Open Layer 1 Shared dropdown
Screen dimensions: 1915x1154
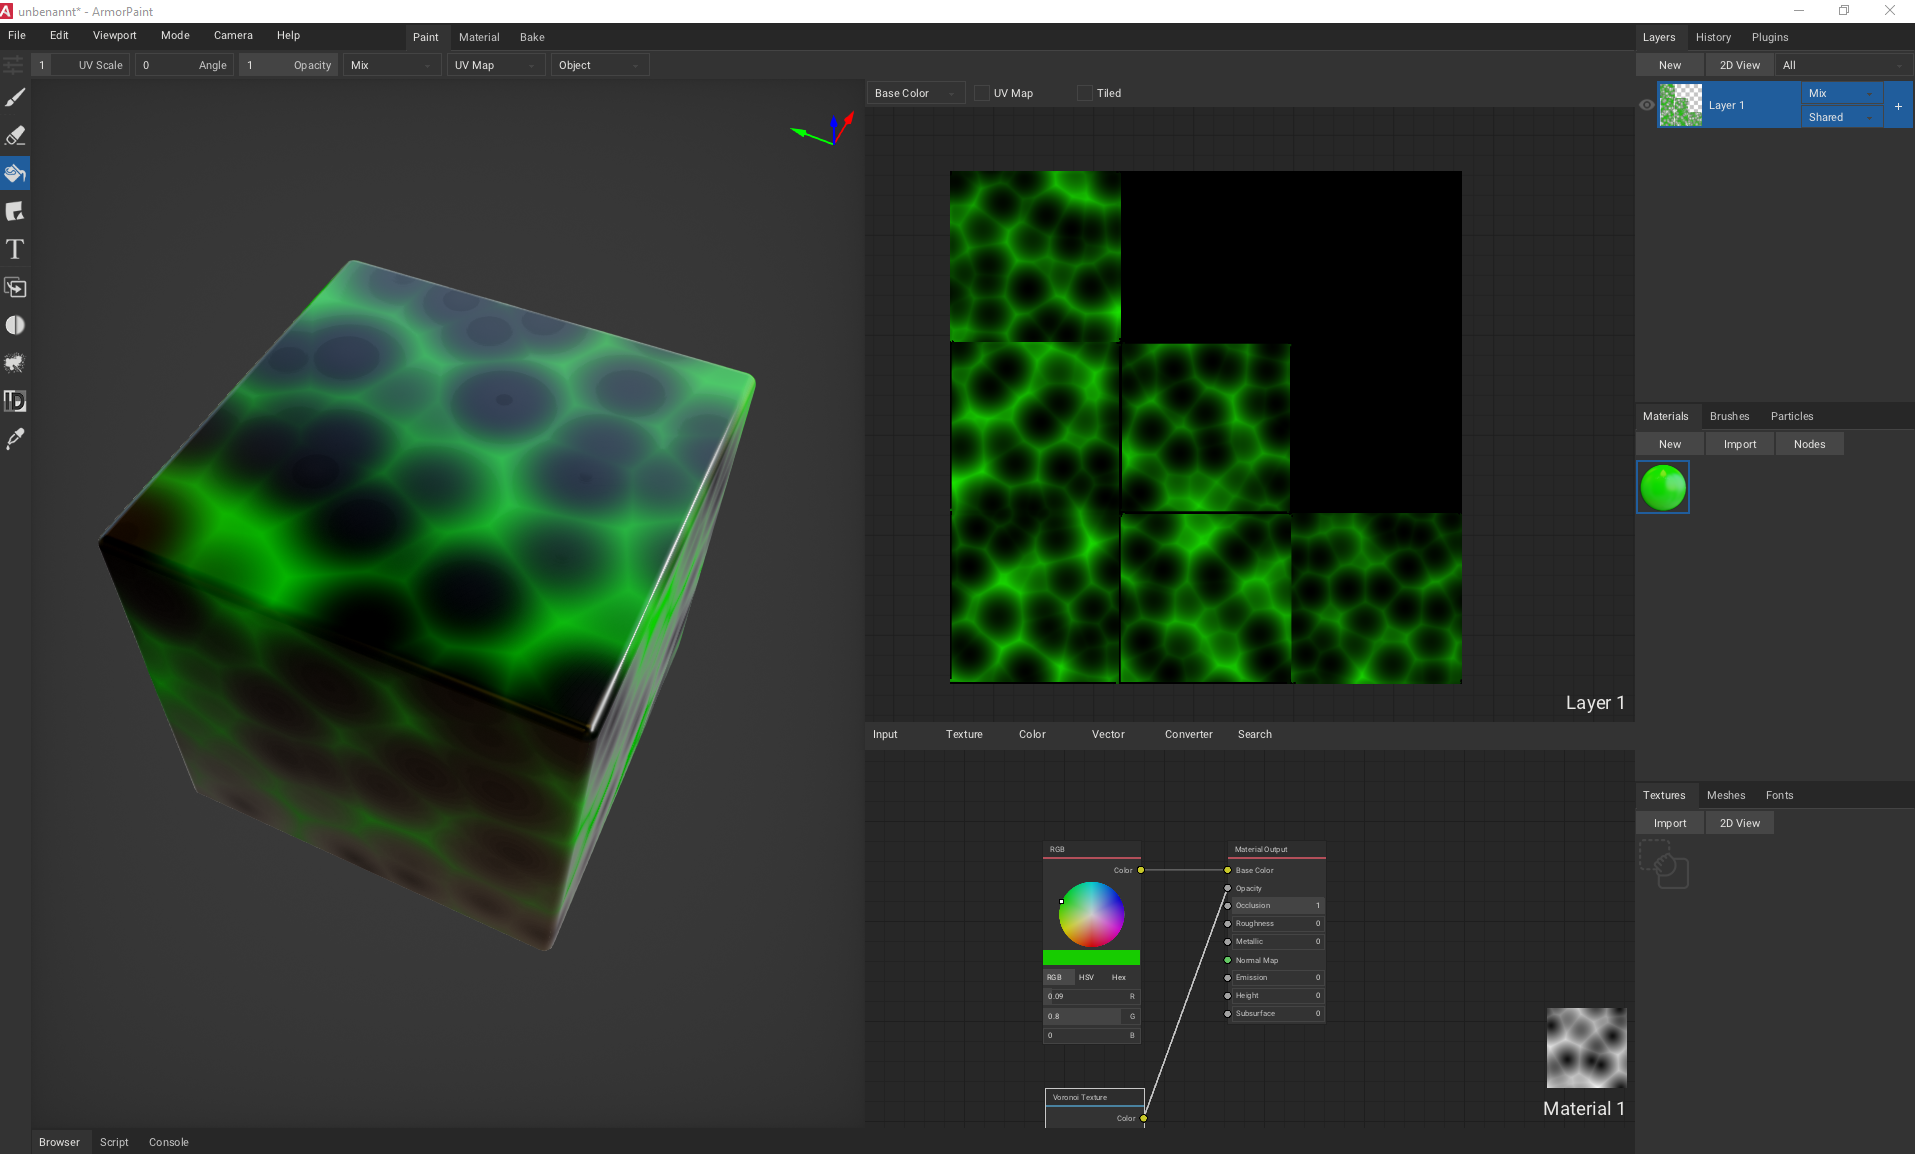pos(1841,117)
